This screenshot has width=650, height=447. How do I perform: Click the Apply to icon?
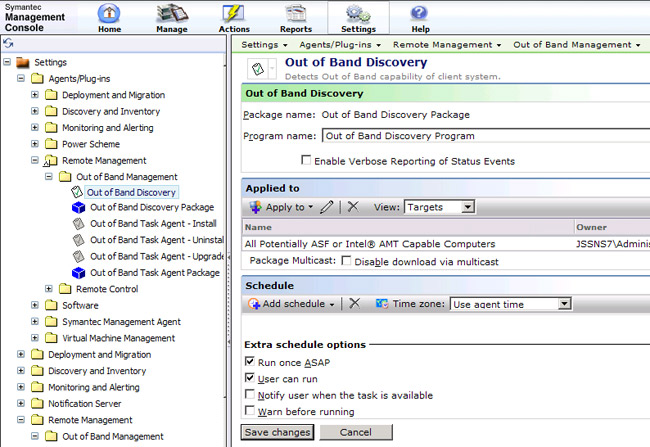point(255,206)
